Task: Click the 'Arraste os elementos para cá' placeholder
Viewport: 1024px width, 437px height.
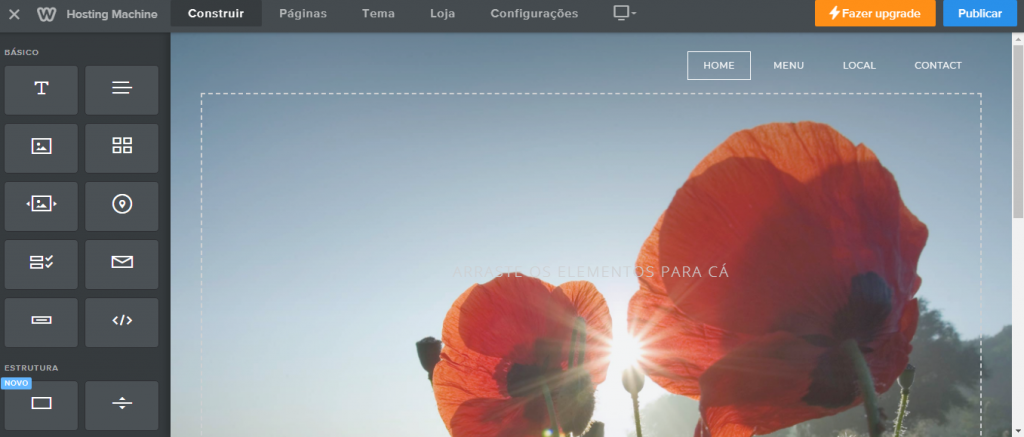Action: [590, 272]
